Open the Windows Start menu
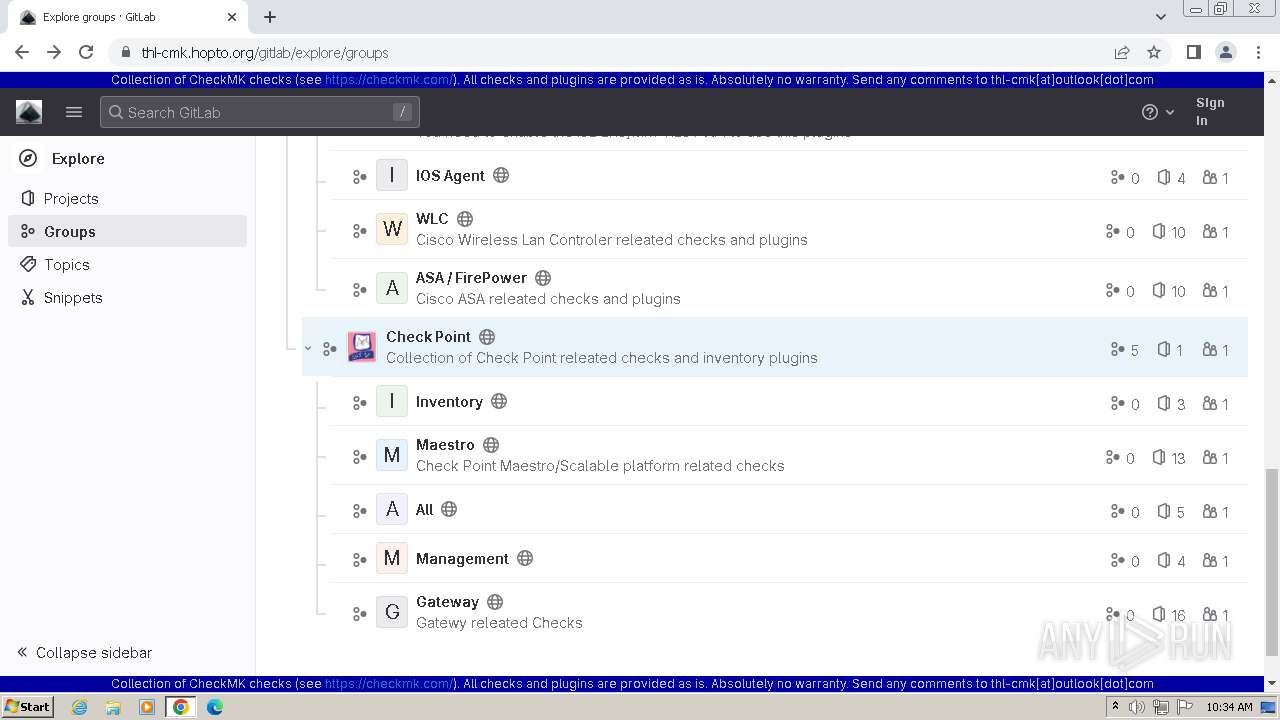The height and width of the screenshot is (720, 1280). pyautogui.click(x=27, y=706)
